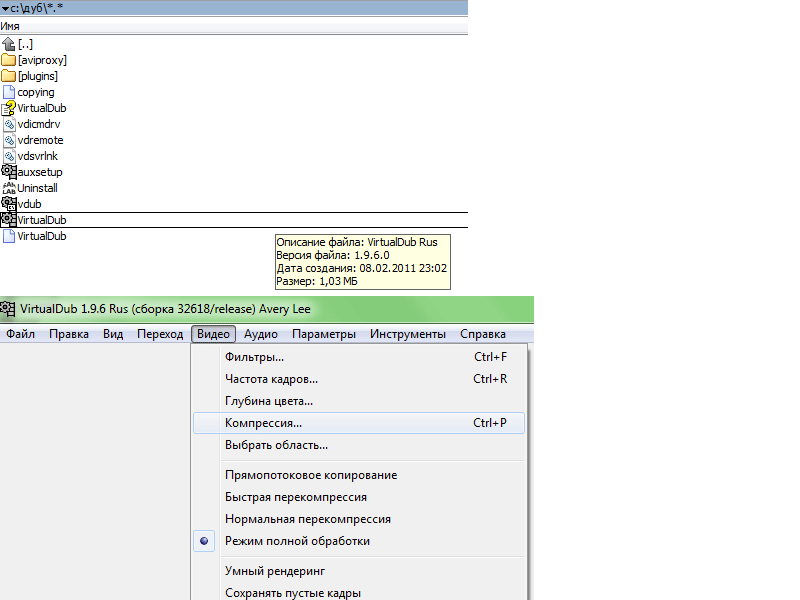Open the Аудио menu
This screenshot has height=600, width=800.
coord(260,334)
